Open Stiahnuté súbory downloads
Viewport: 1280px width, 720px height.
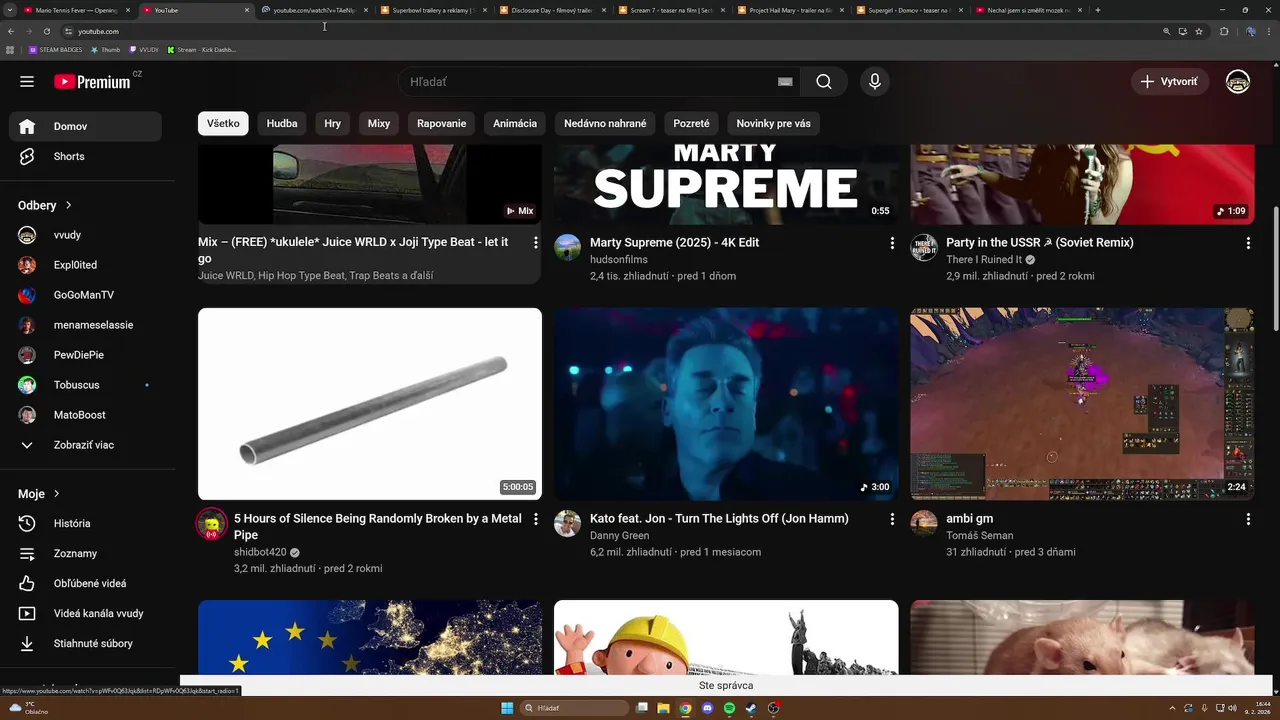(x=85, y=643)
